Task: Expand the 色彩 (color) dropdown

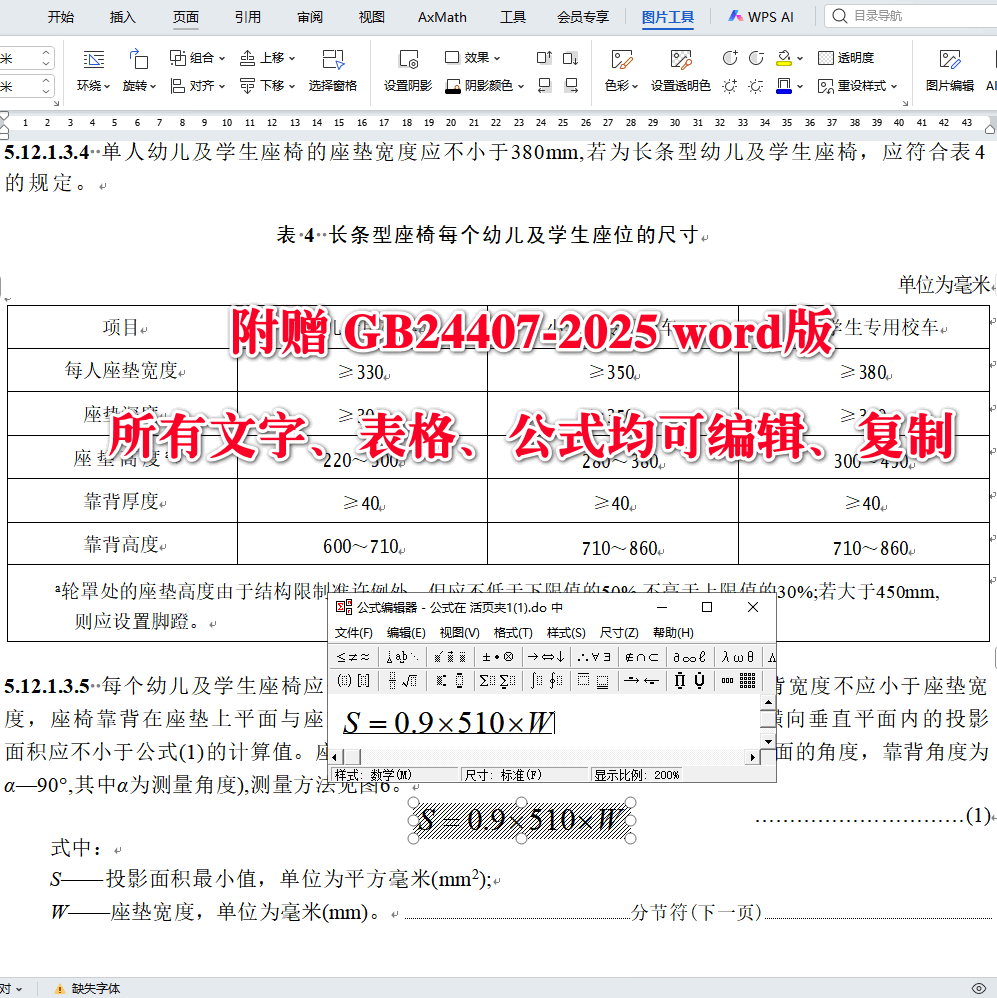Action: pyautogui.click(x=620, y=85)
